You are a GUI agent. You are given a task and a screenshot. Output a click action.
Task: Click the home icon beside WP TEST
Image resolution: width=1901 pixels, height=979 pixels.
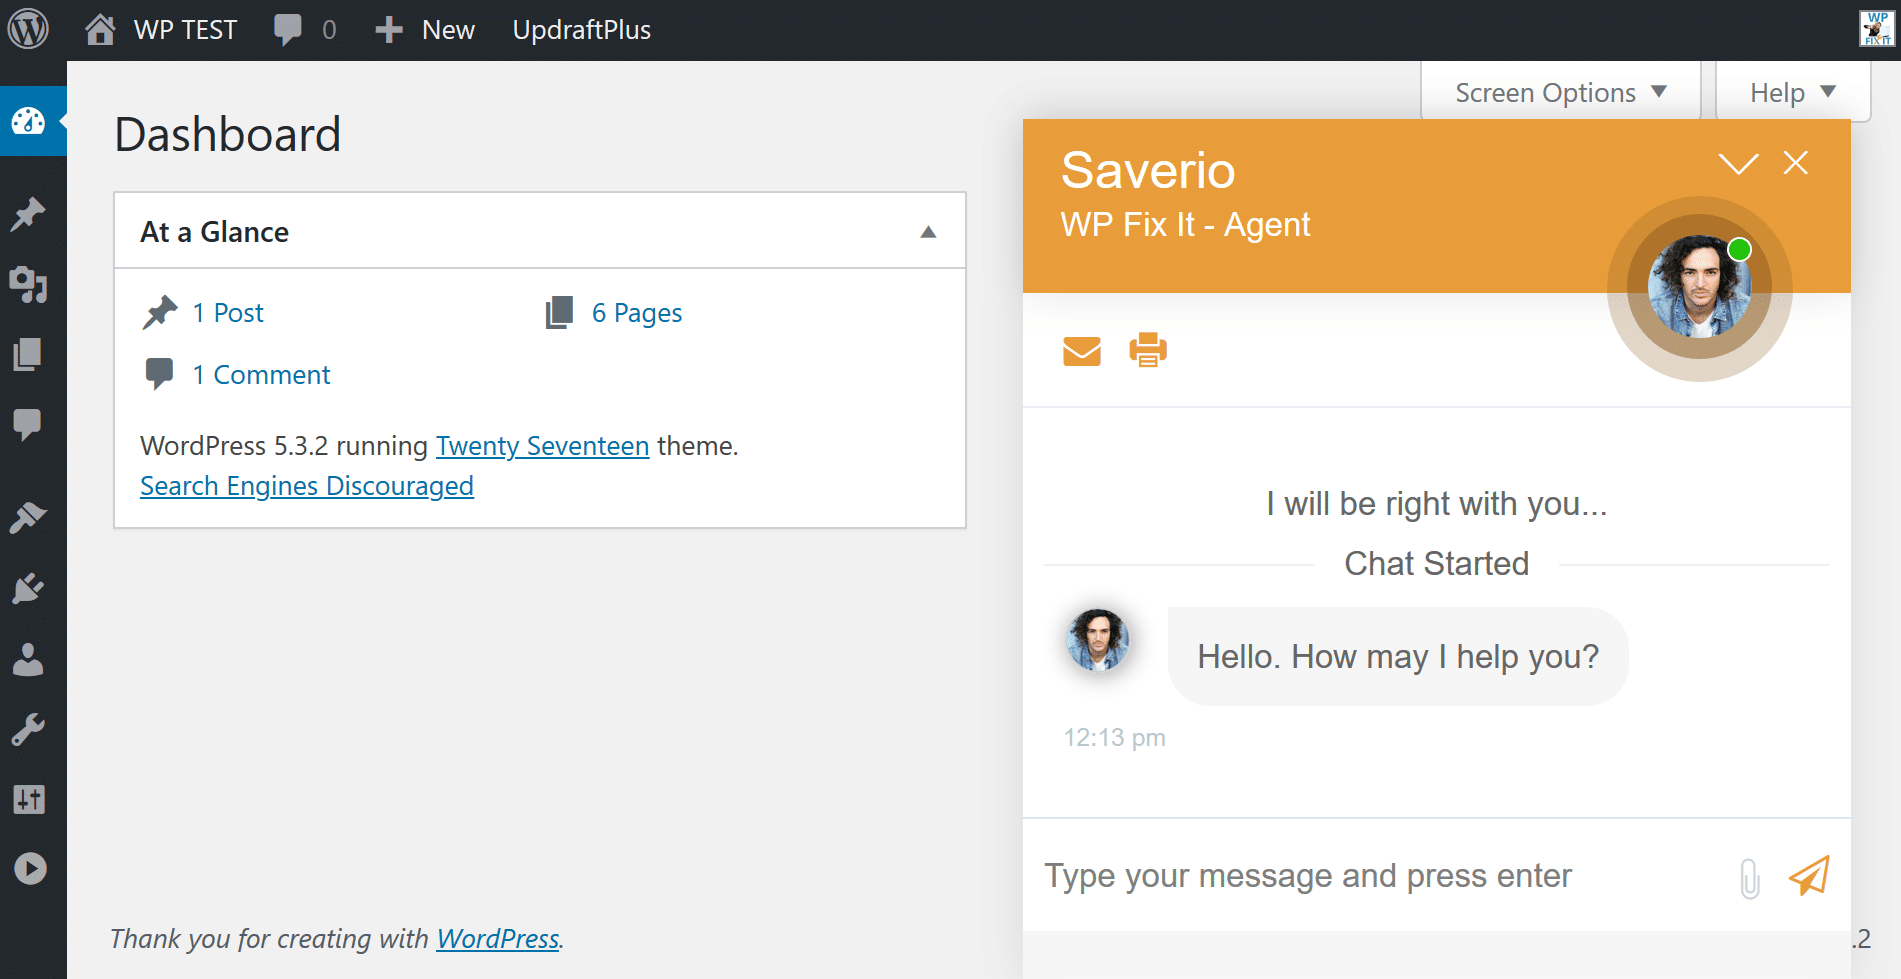point(100,30)
